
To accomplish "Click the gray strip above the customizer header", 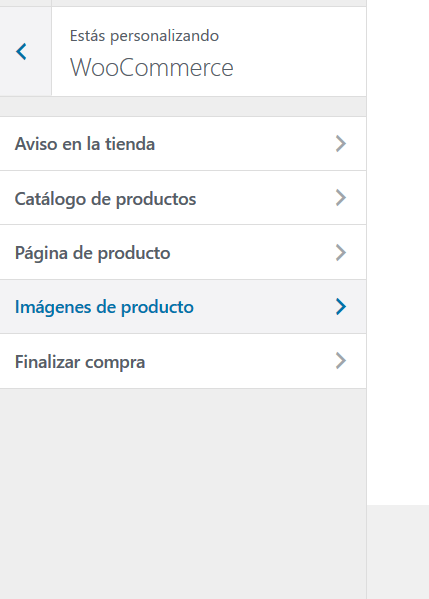I will click(183, 3).
